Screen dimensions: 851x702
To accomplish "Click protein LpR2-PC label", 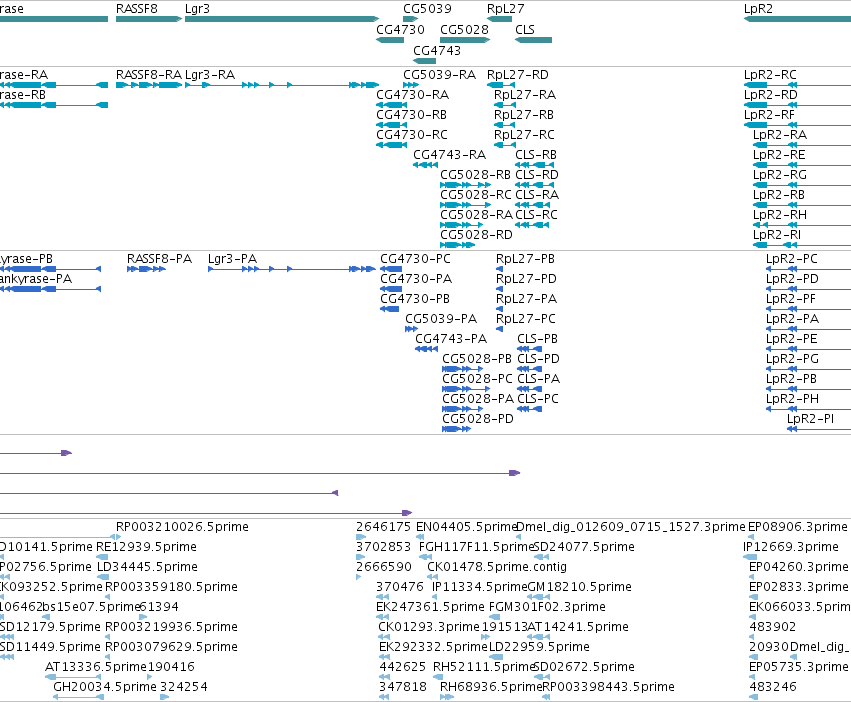I will coord(791,258).
